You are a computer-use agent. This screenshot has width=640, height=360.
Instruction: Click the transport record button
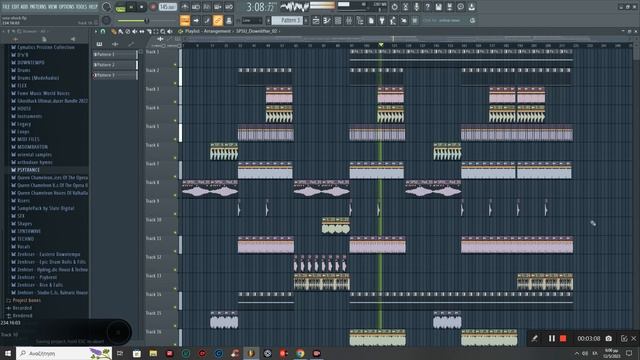pyautogui.click(x=153, y=7)
